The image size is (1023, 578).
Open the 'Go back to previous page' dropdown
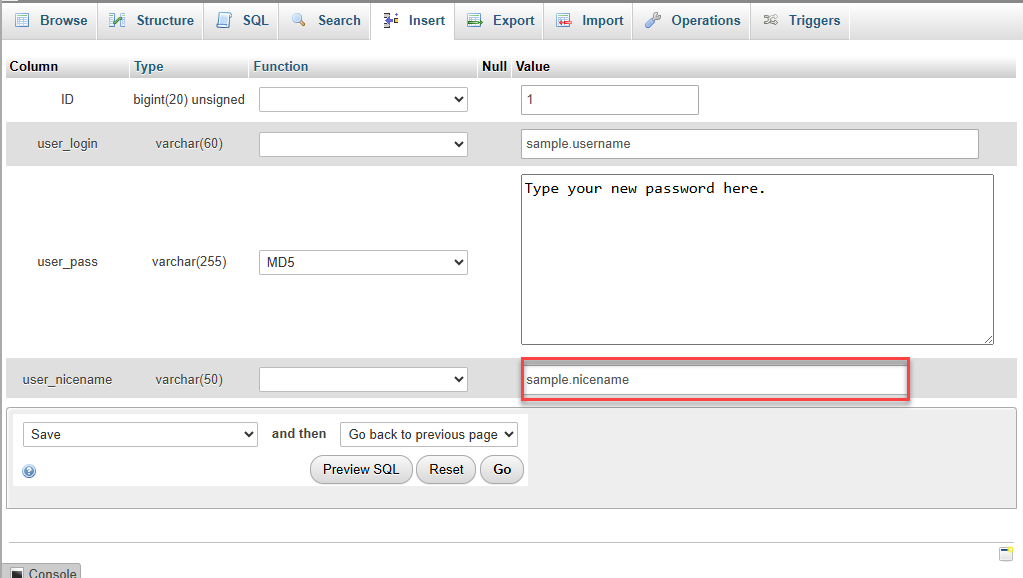pos(428,434)
